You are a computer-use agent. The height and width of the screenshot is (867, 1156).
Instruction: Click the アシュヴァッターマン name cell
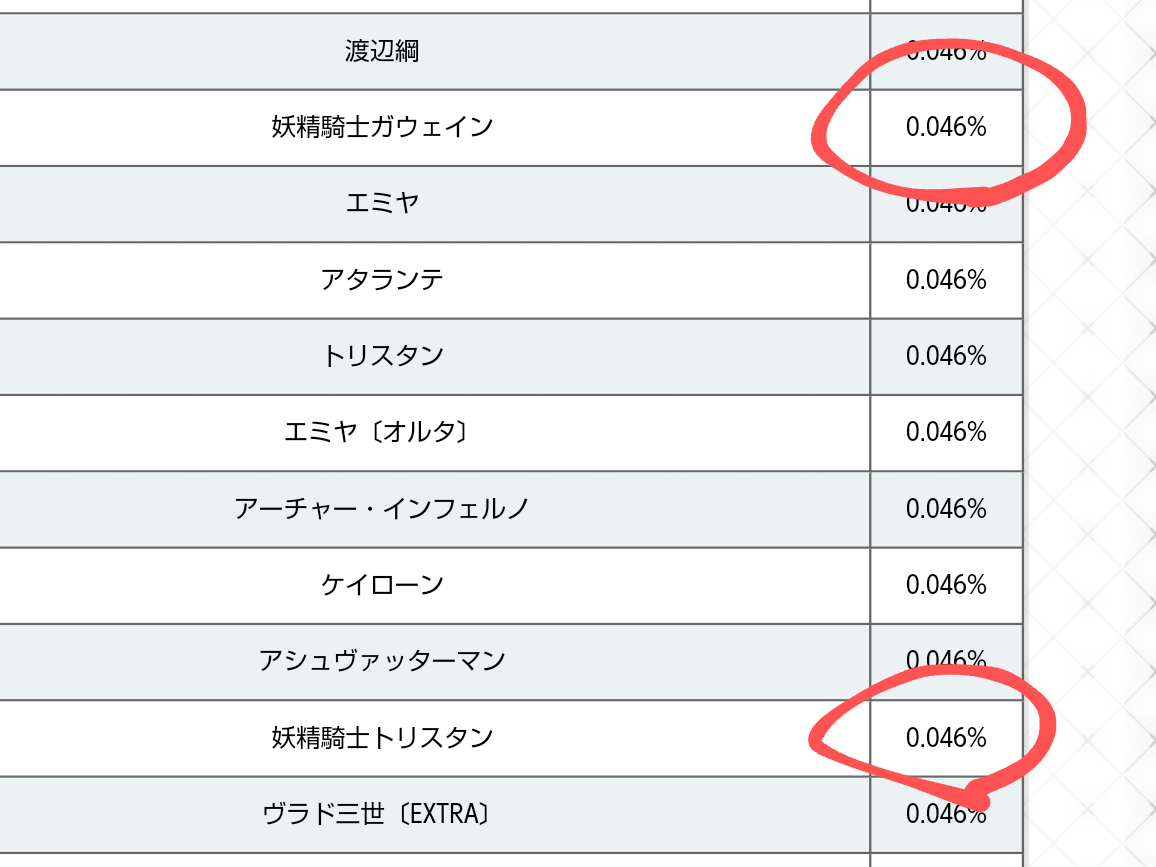point(382,660)
